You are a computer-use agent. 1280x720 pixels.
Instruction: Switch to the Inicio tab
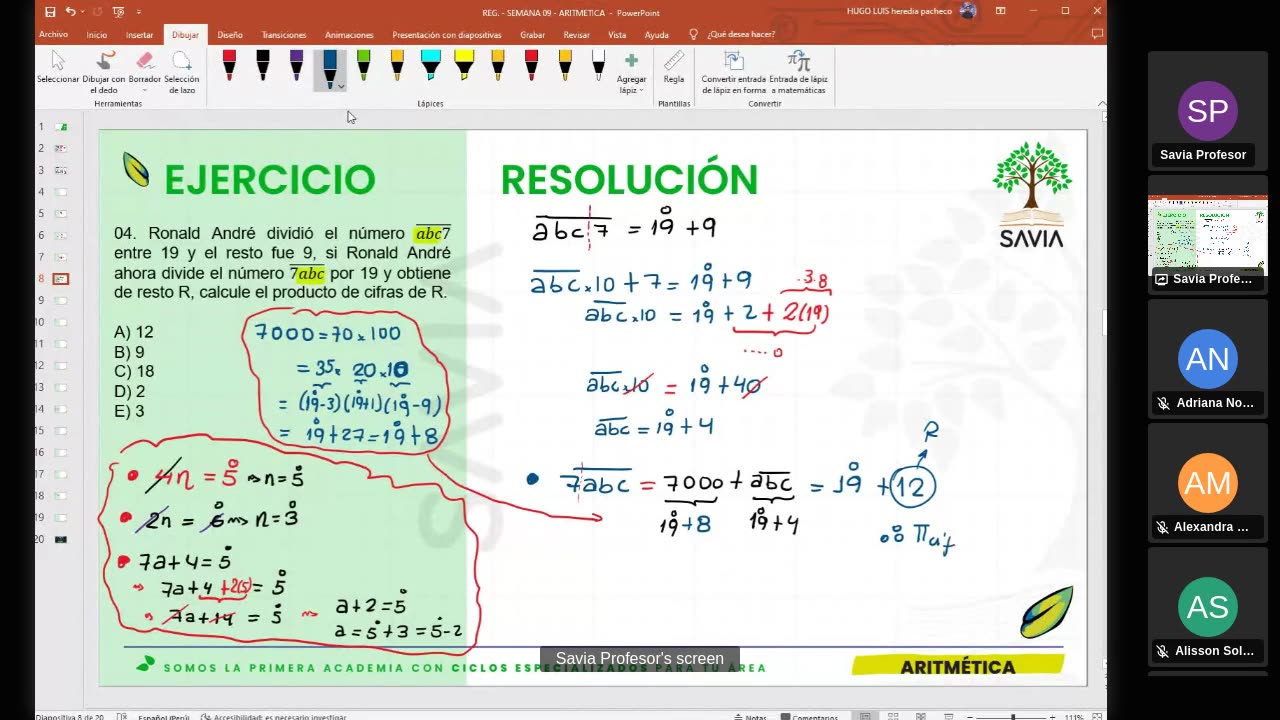click(97, 34)
